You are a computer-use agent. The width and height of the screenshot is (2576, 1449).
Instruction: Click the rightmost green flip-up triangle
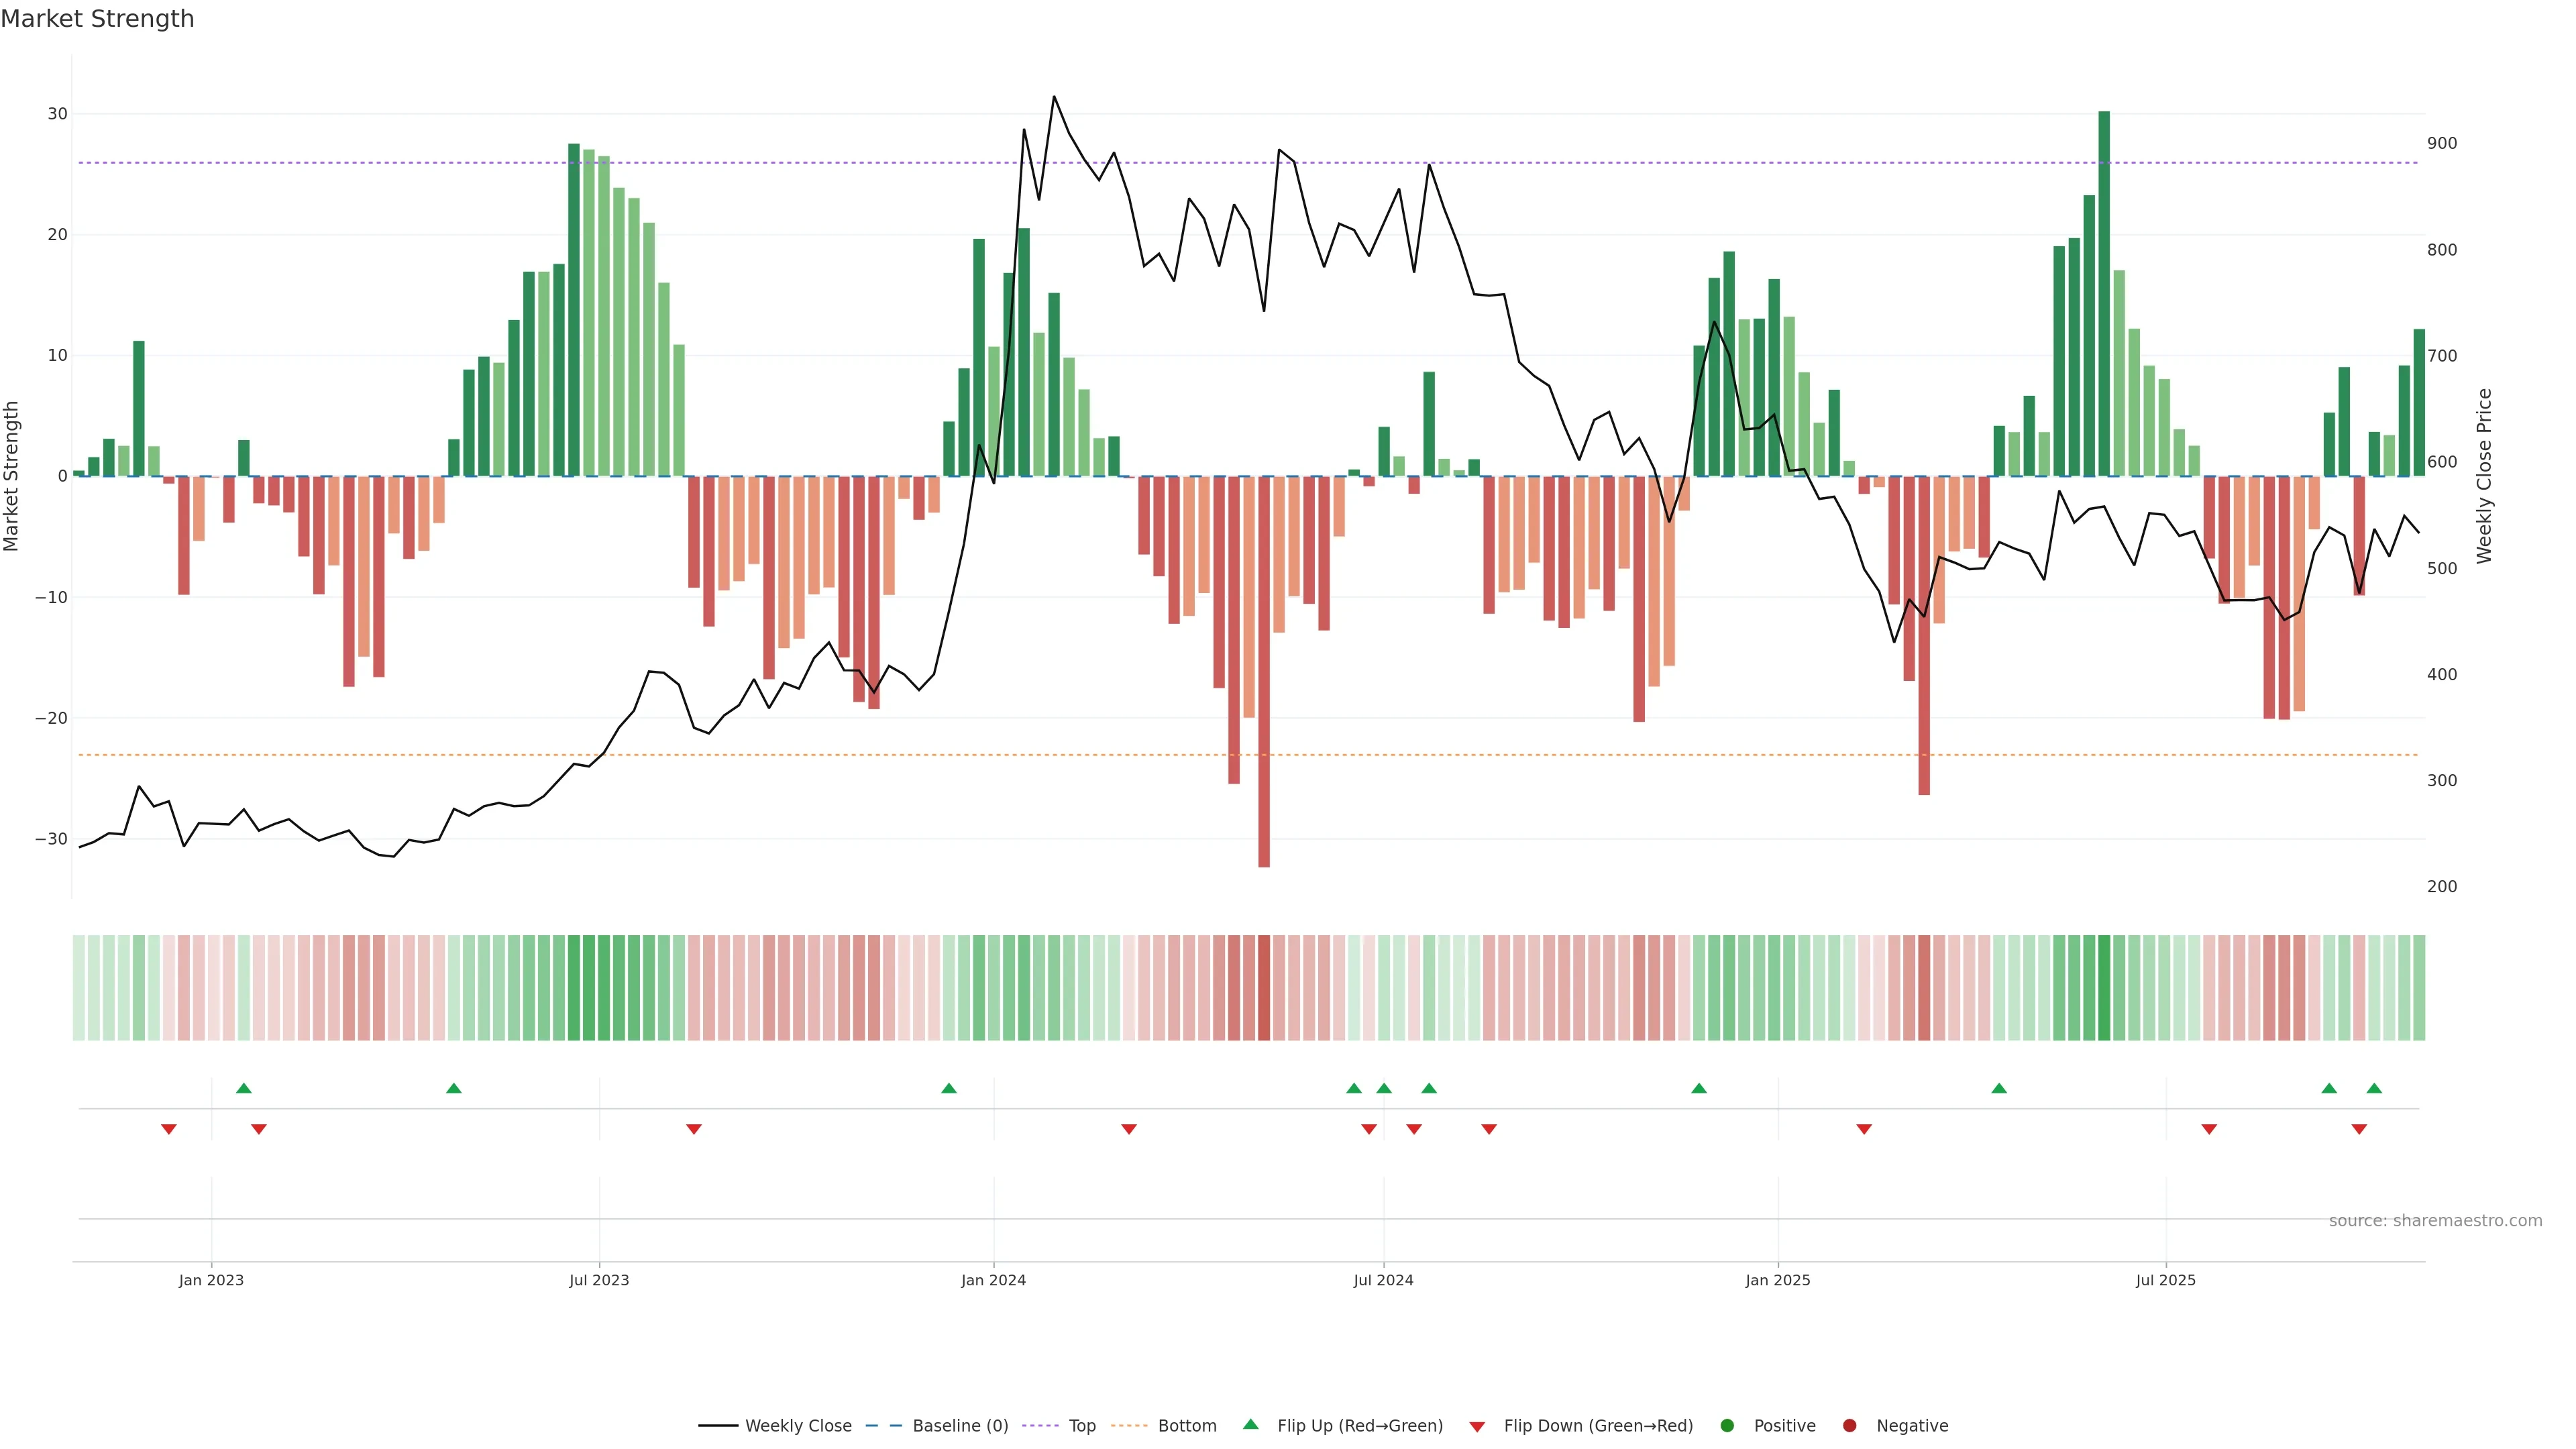pos(2374,1088)
